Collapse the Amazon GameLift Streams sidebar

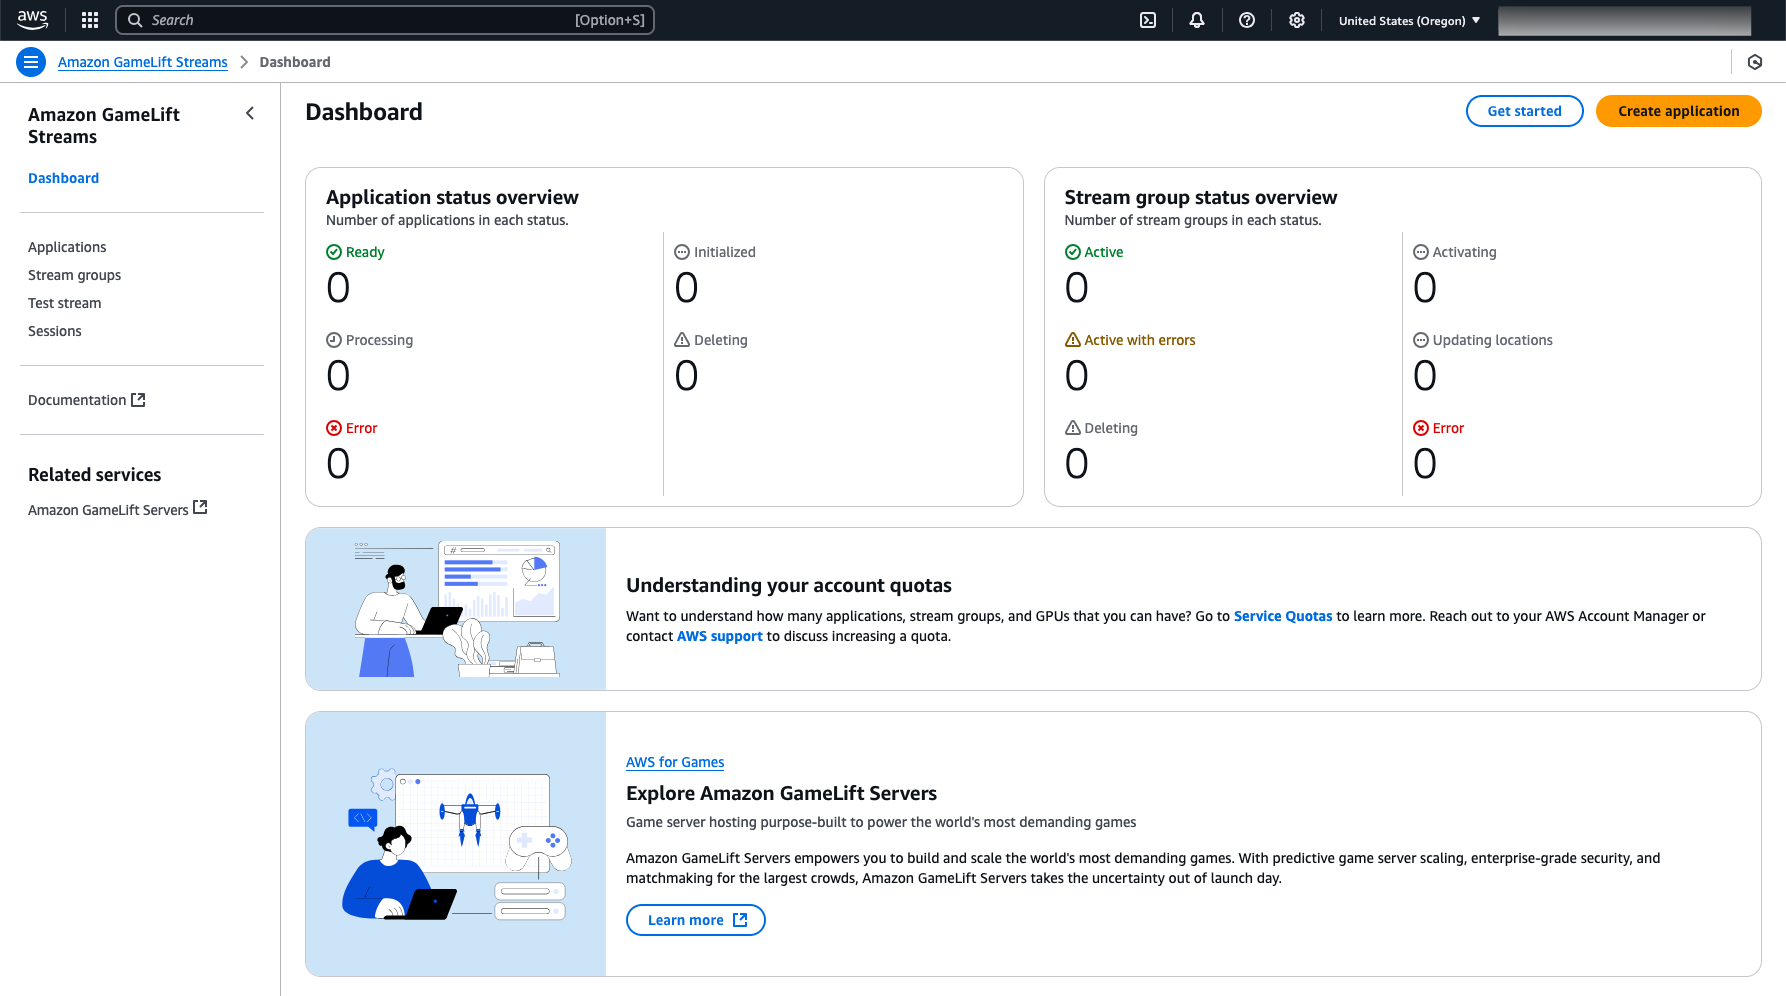coord(250,114)
